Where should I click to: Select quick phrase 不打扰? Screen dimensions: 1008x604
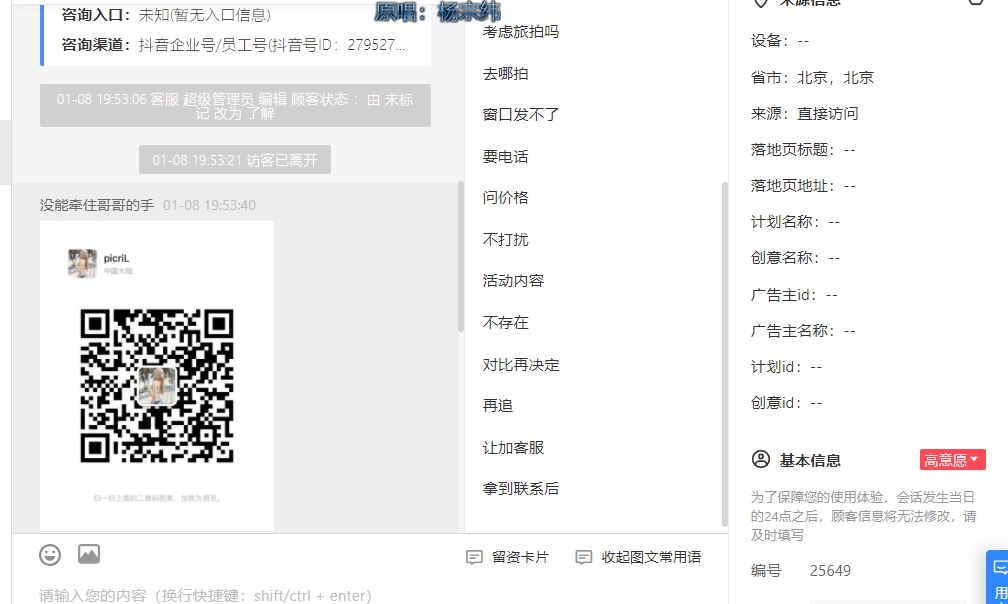point(505,240)
